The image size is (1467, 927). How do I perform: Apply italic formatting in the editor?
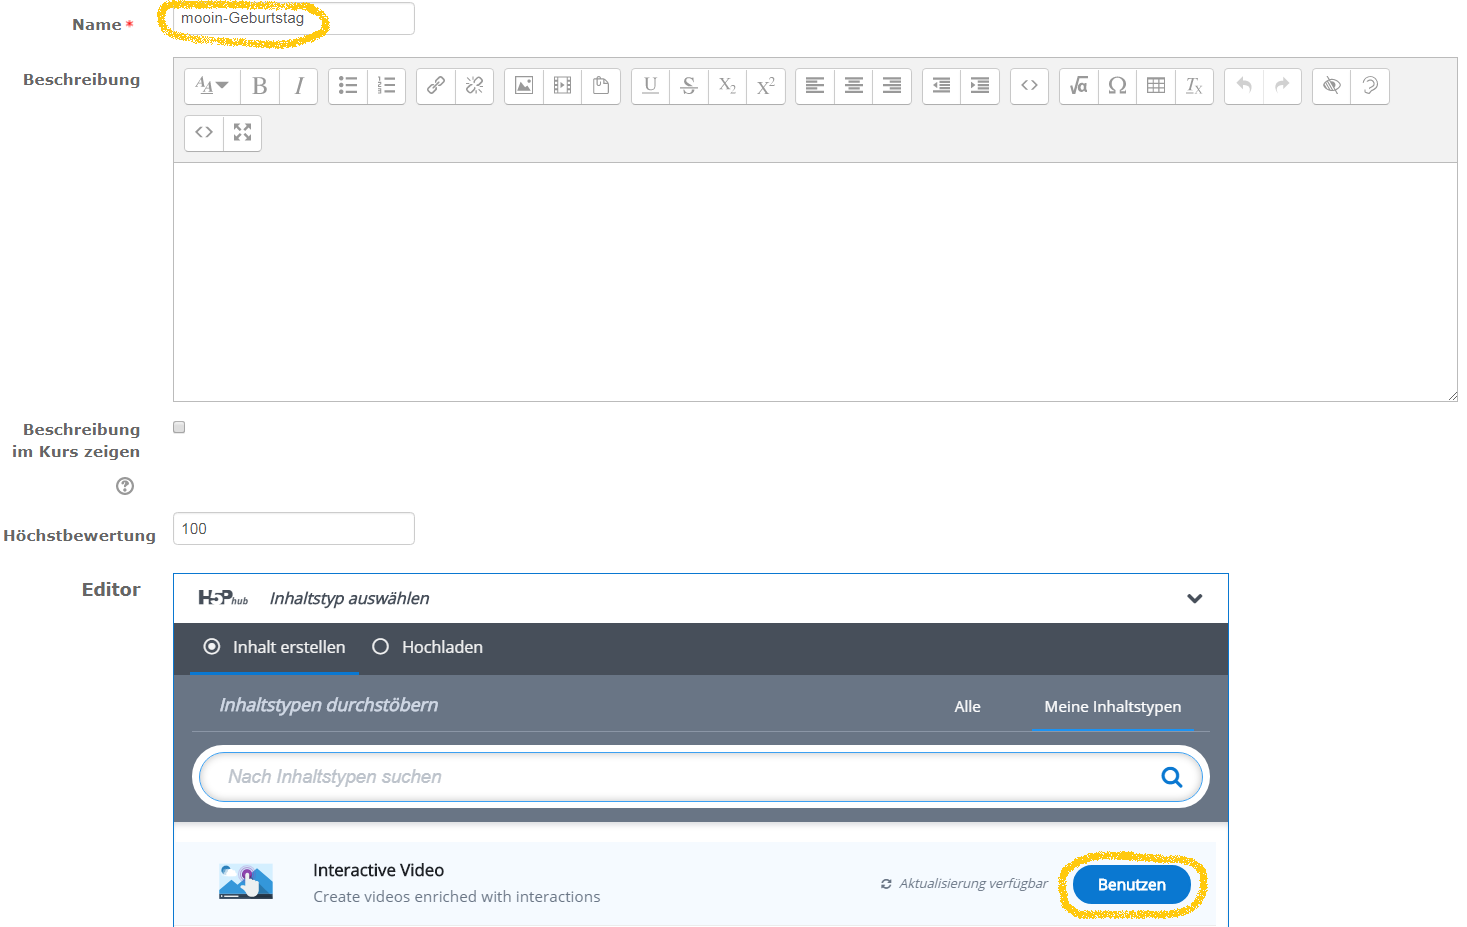(298, 86)
